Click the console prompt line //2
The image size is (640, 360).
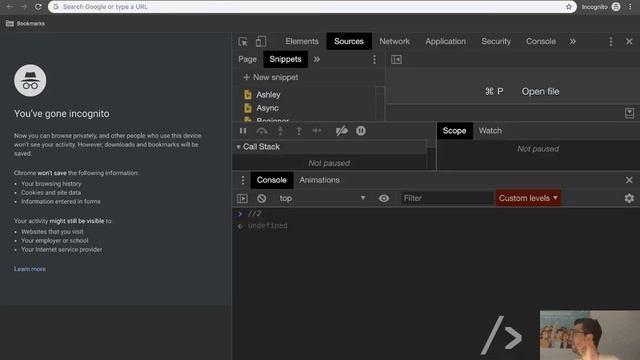[255, 214]
